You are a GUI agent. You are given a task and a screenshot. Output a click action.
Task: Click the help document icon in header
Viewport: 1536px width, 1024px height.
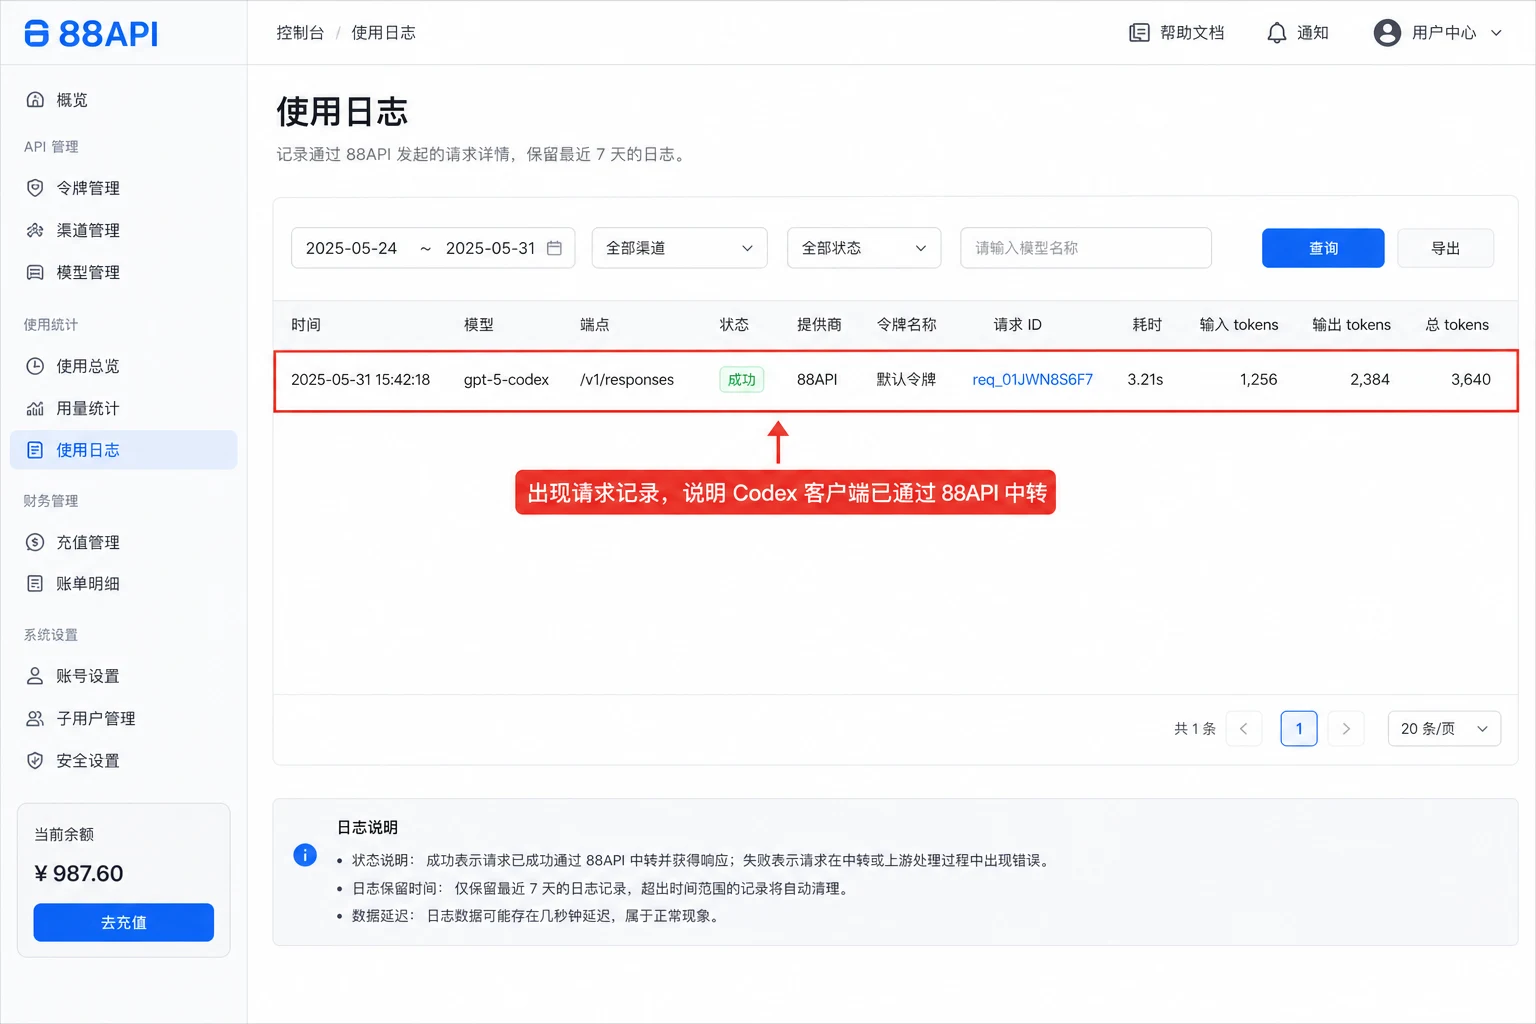pos(1139,33)
